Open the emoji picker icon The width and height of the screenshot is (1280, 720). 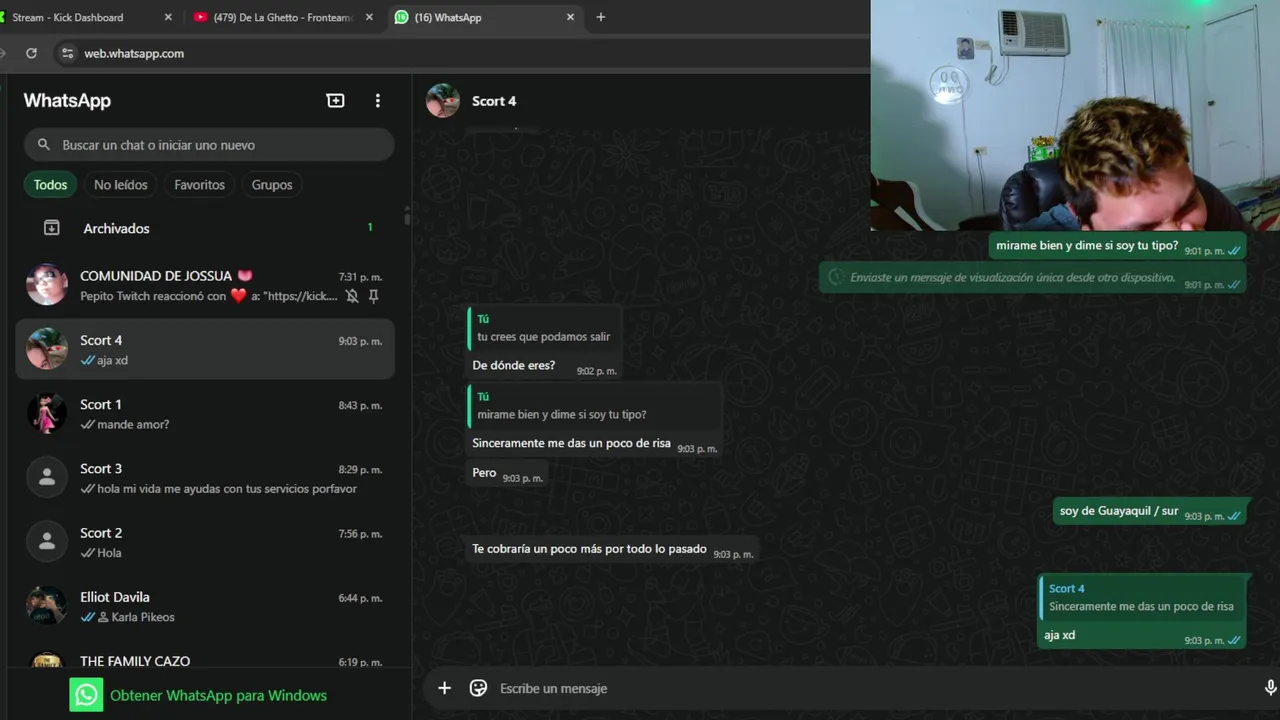(478, 688)
